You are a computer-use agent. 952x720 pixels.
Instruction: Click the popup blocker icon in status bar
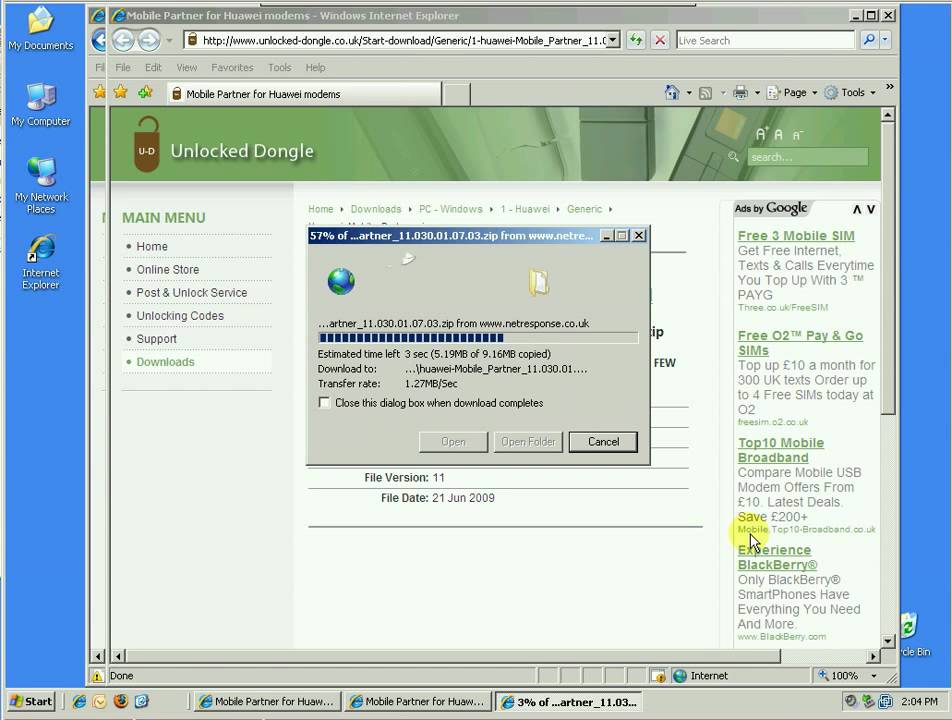point(658,676)
